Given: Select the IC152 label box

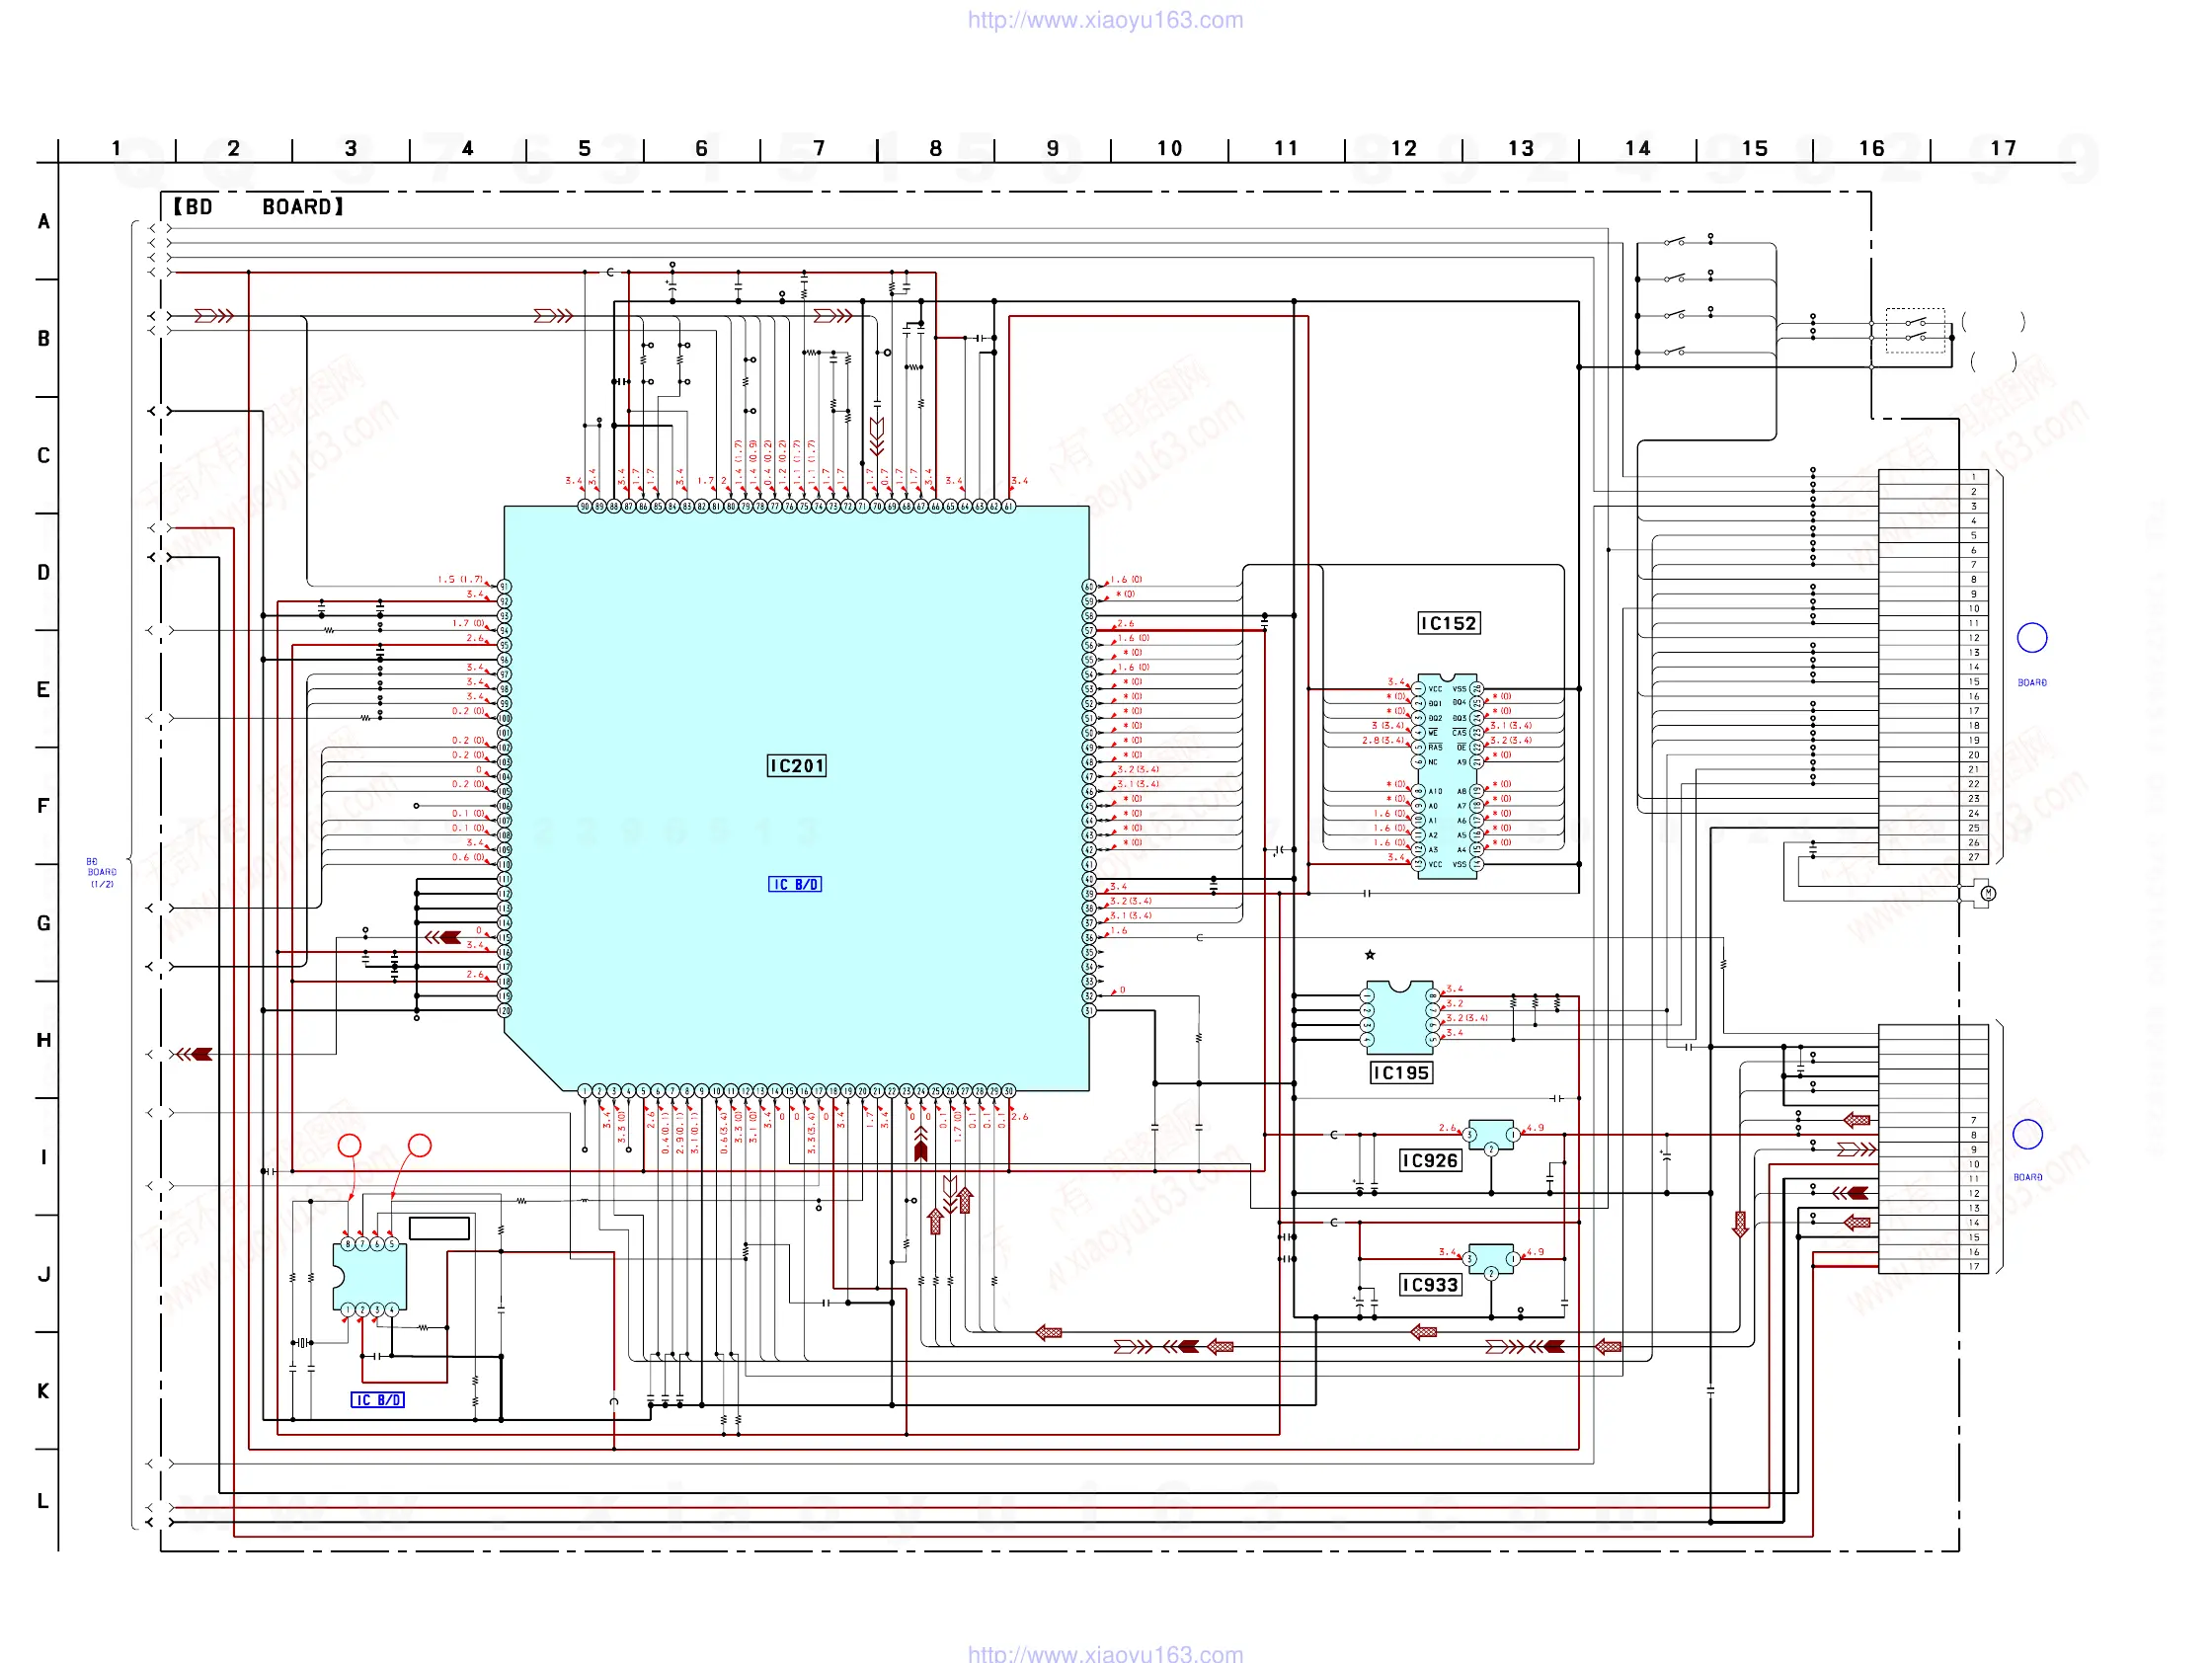Looking at the screenshot, I should (1448, 623).
